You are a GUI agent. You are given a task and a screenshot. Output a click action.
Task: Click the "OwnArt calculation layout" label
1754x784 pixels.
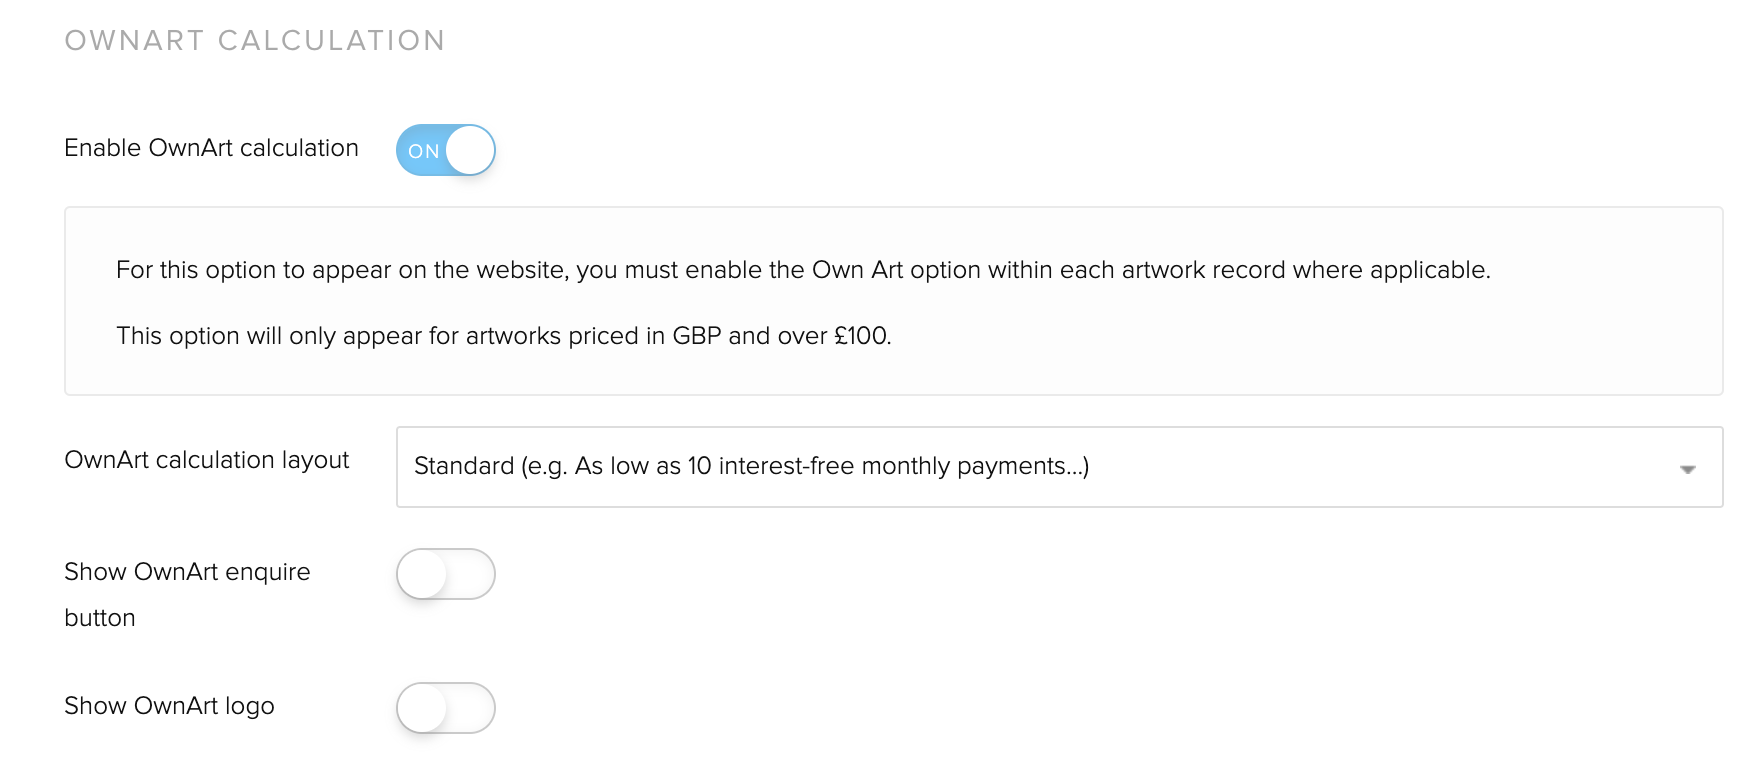[206, 460]
